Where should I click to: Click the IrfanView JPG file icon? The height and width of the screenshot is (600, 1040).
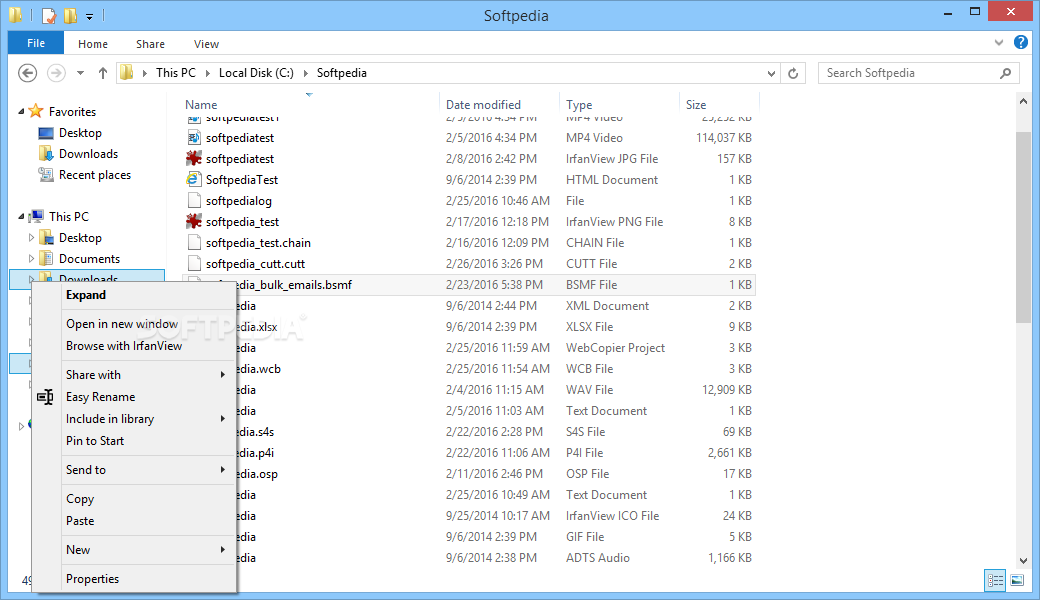[194, 158]
